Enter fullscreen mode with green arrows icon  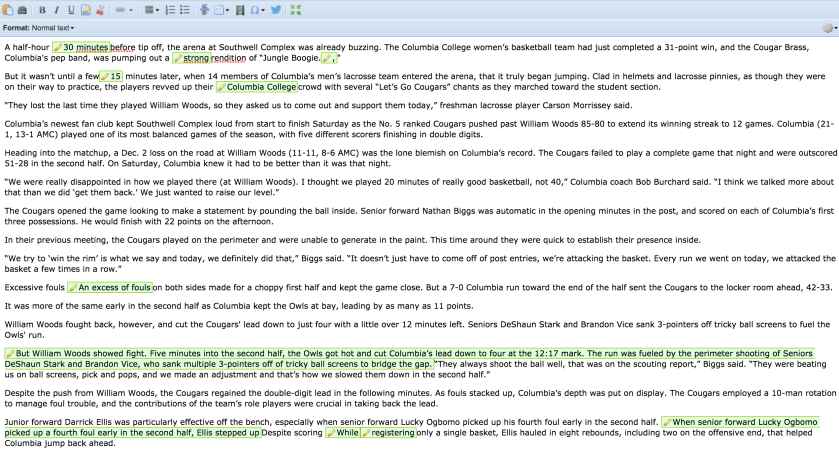(295, 10)
